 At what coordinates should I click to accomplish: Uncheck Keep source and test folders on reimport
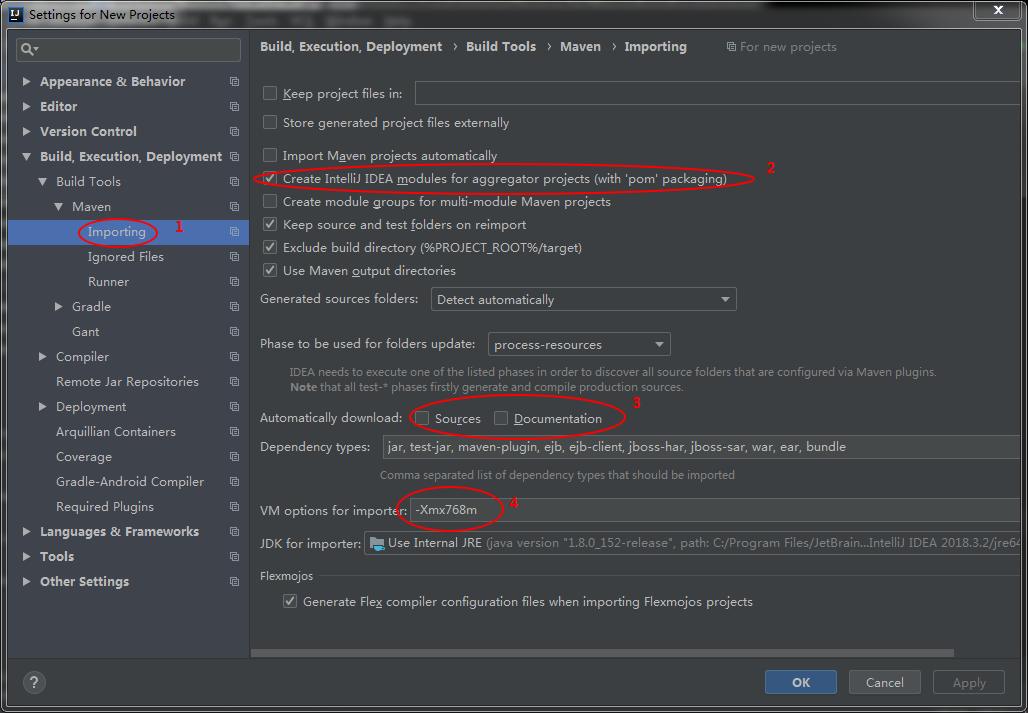click(269, 224)
